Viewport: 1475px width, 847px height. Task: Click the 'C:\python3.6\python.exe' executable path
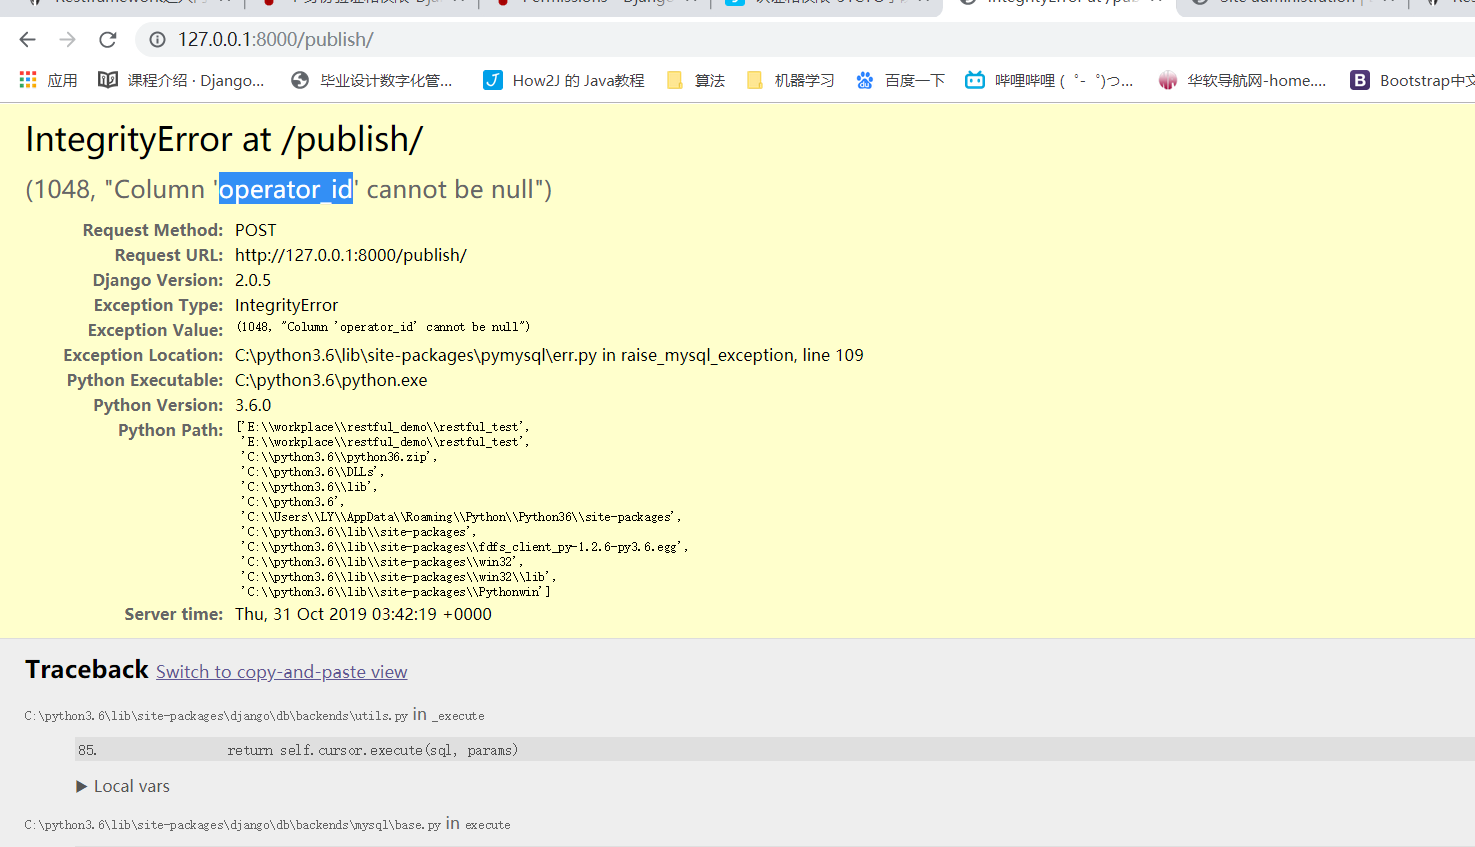[x=331, y=380]
